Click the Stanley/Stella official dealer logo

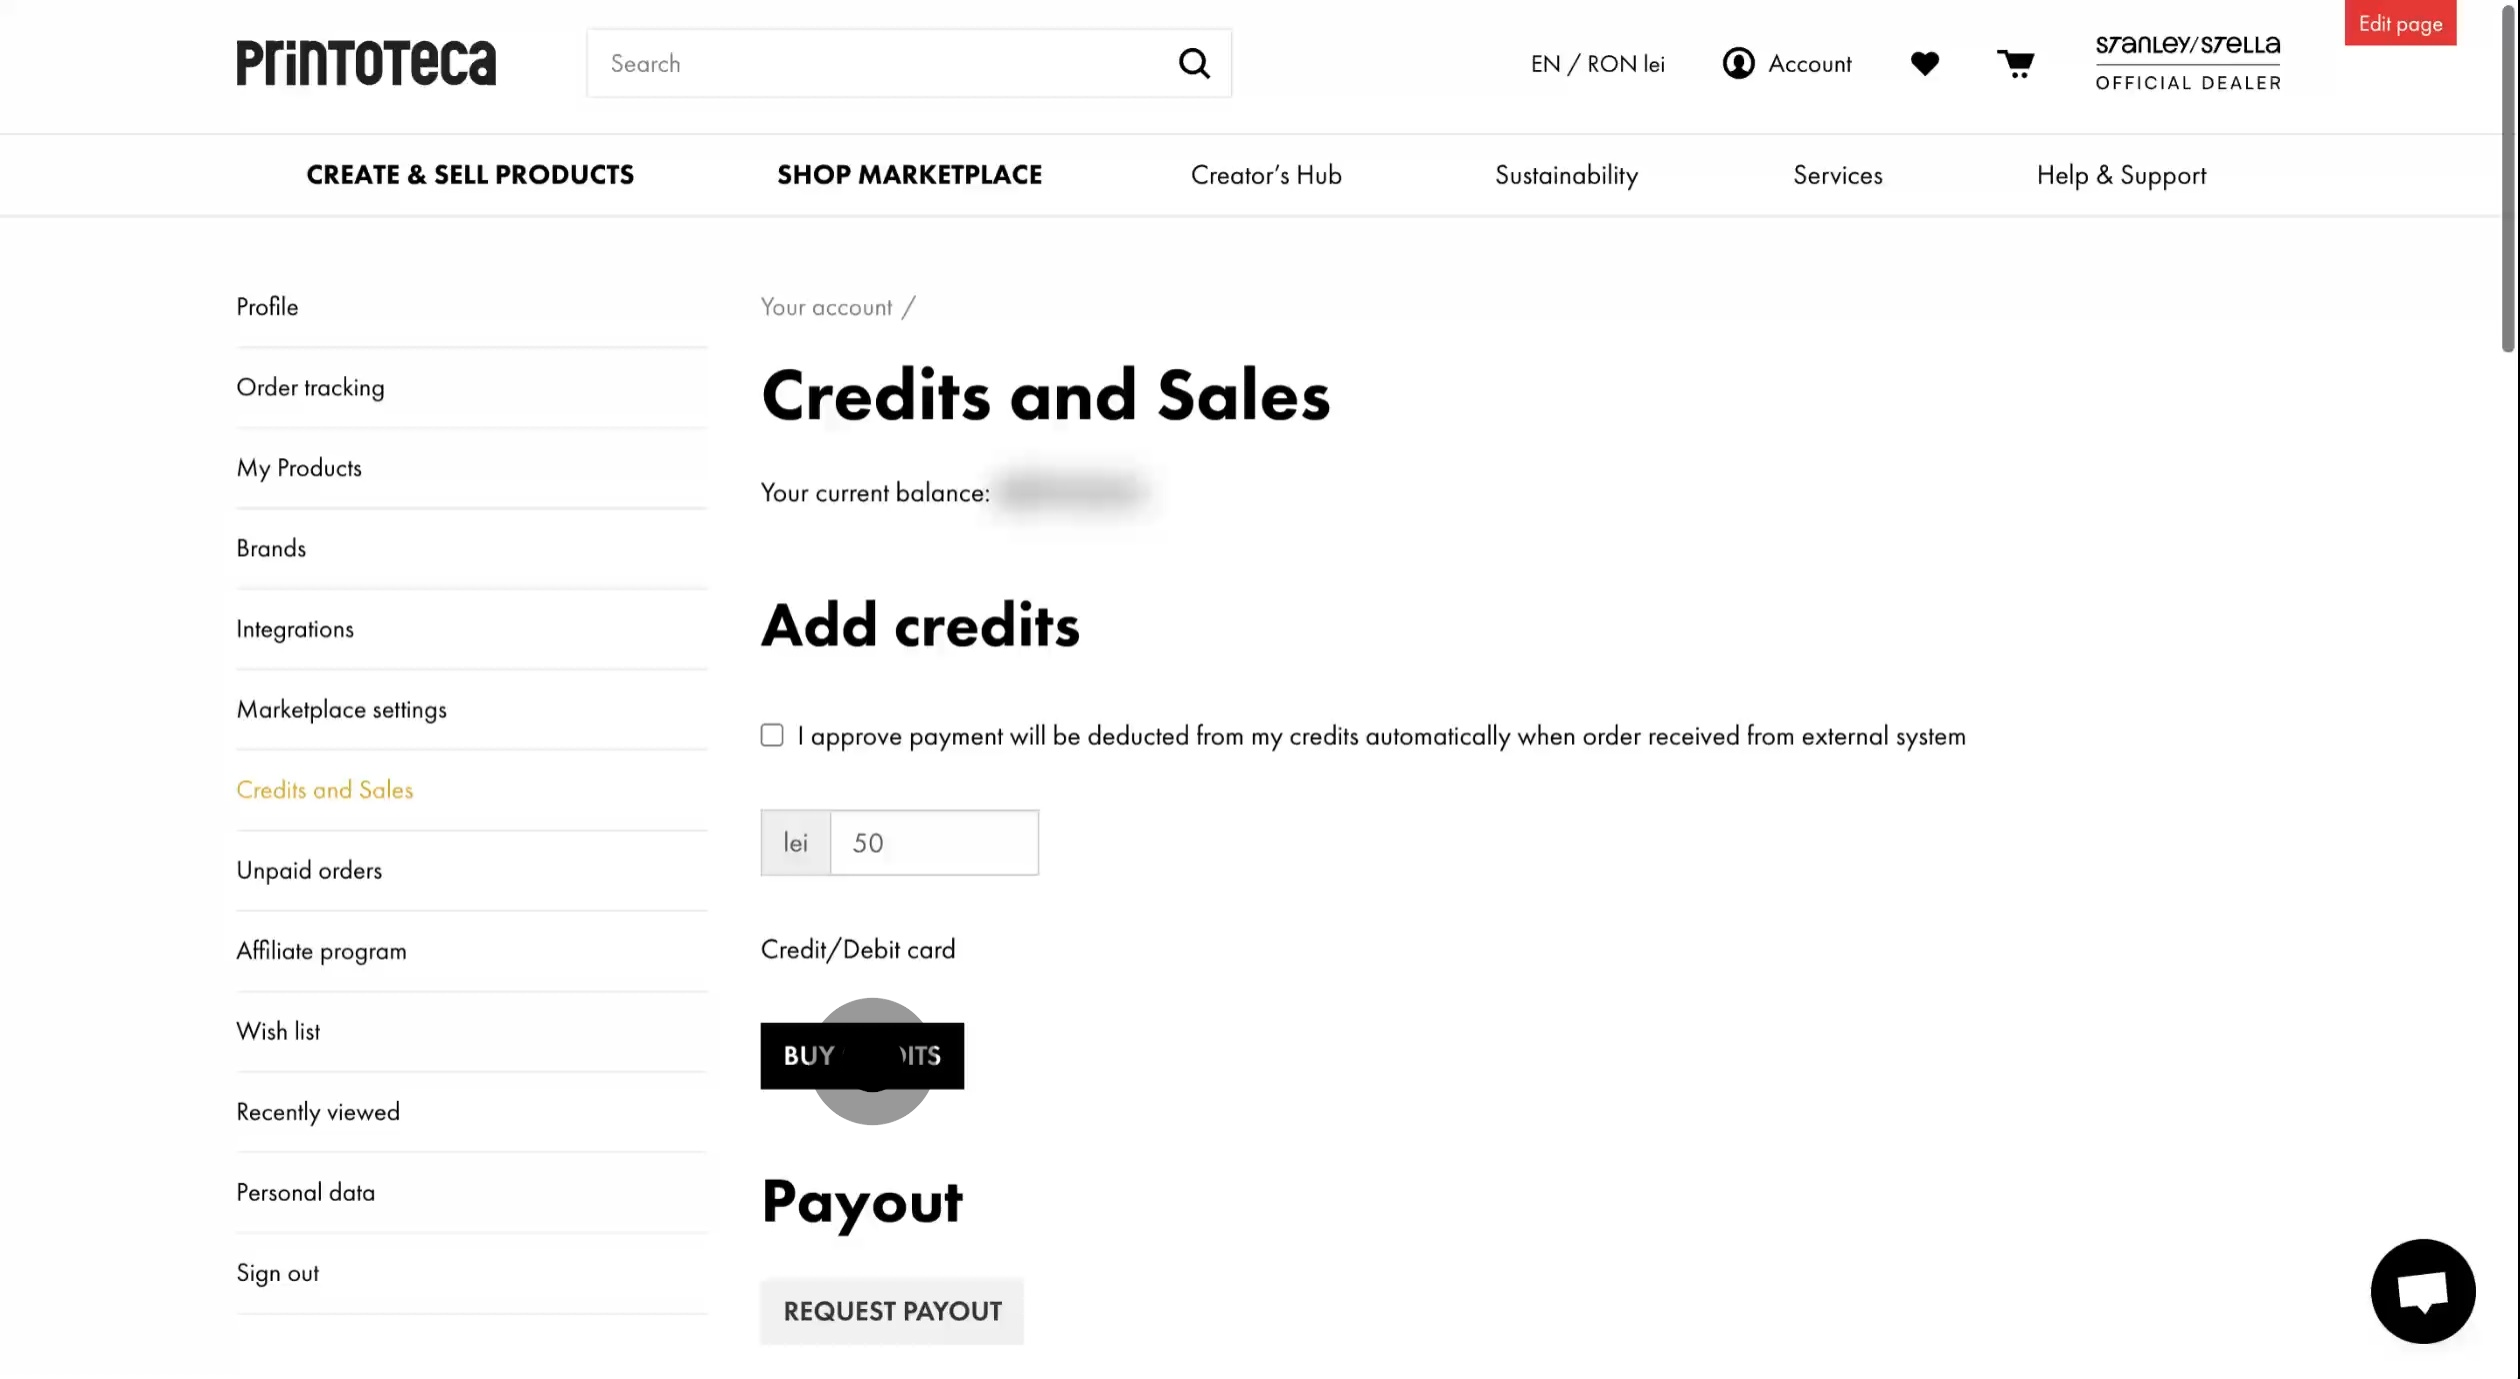click(2188, 63)
